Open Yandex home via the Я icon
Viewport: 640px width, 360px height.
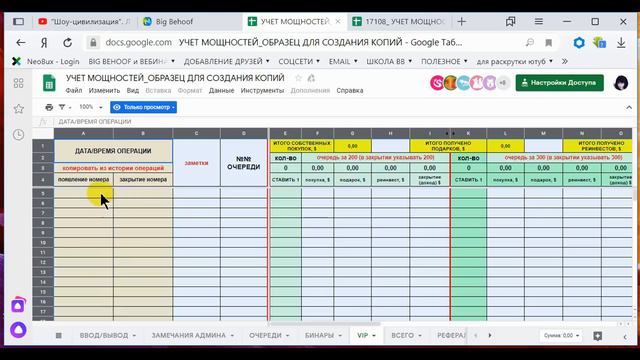(x=44, y=42)
